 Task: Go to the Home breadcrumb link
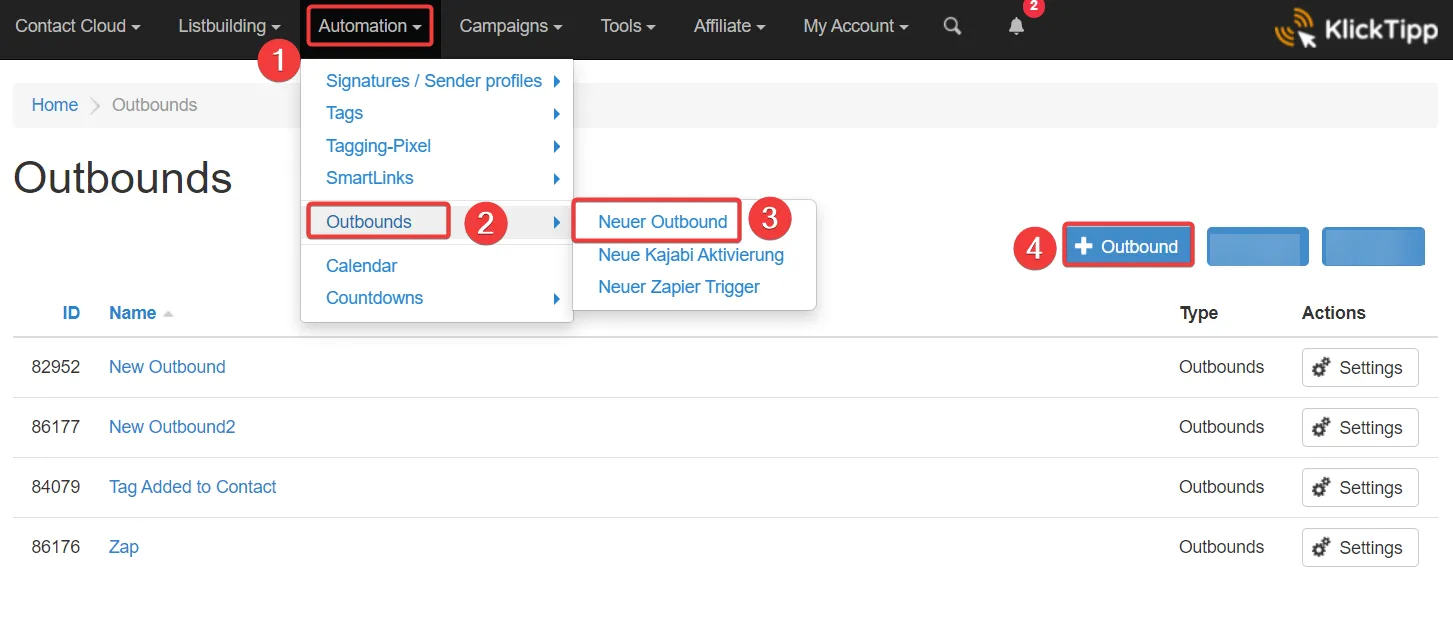(x=55, y=105)
